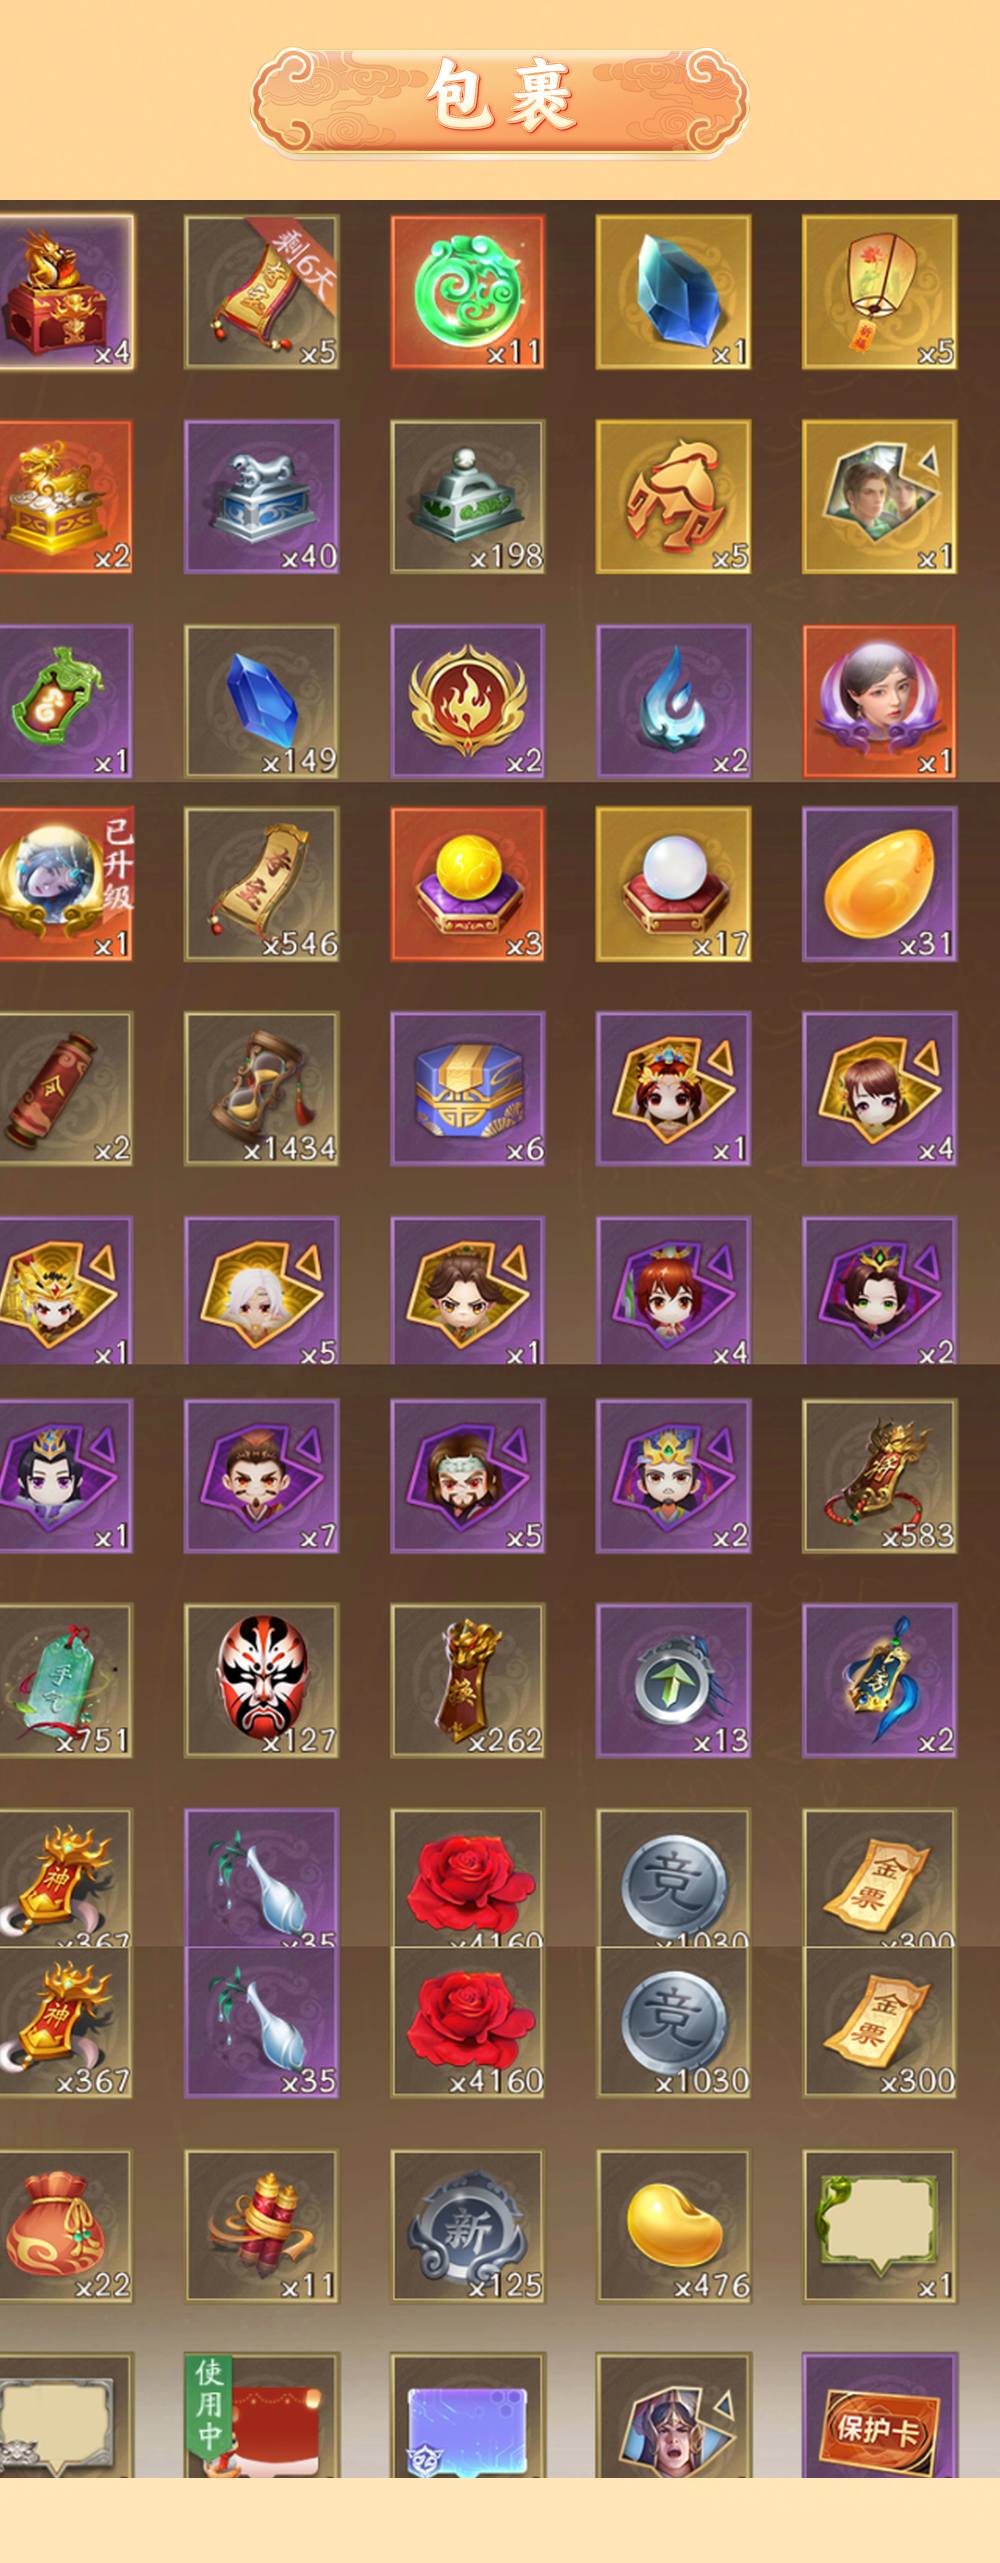The width and height of the screenshot is (1000, 2563).
Task: Pick the white pearl item x17
Action: (673, 884)
